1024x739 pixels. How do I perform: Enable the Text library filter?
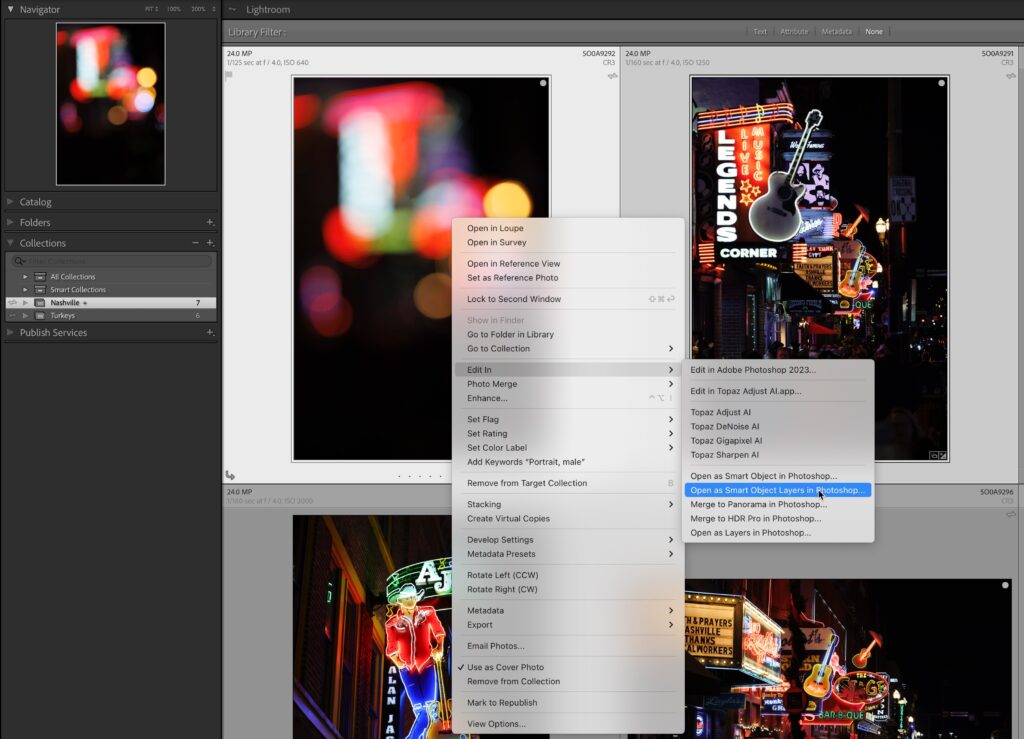click(x=760, y=31)
